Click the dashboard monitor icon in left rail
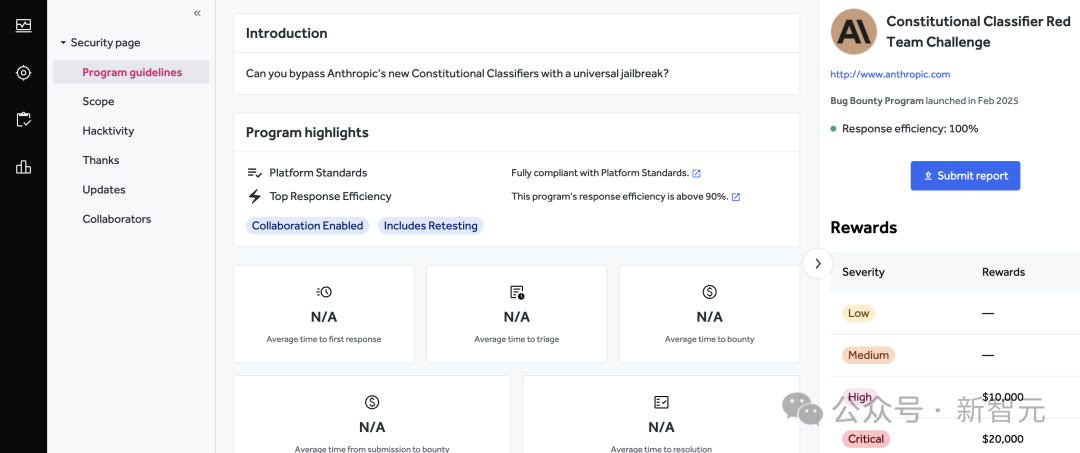 (23, 25)
